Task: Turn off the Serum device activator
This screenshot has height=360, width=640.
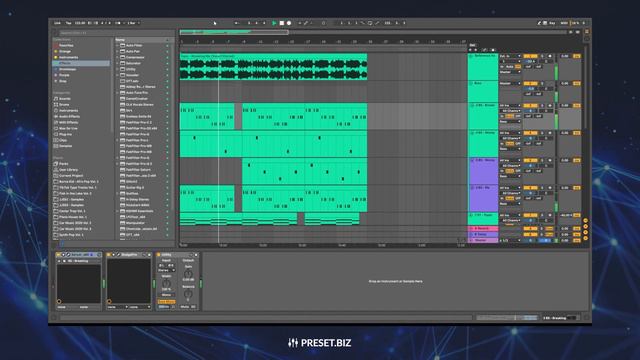Action: 58,255
